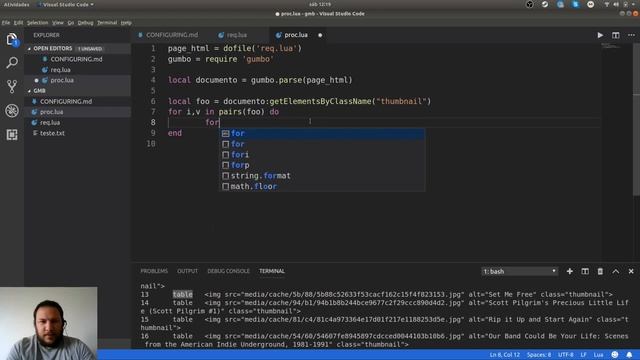Image resolution: width=640 pixels, height=360 pixels.
Task: Run the current Lua file
Action: pos(600,35)
